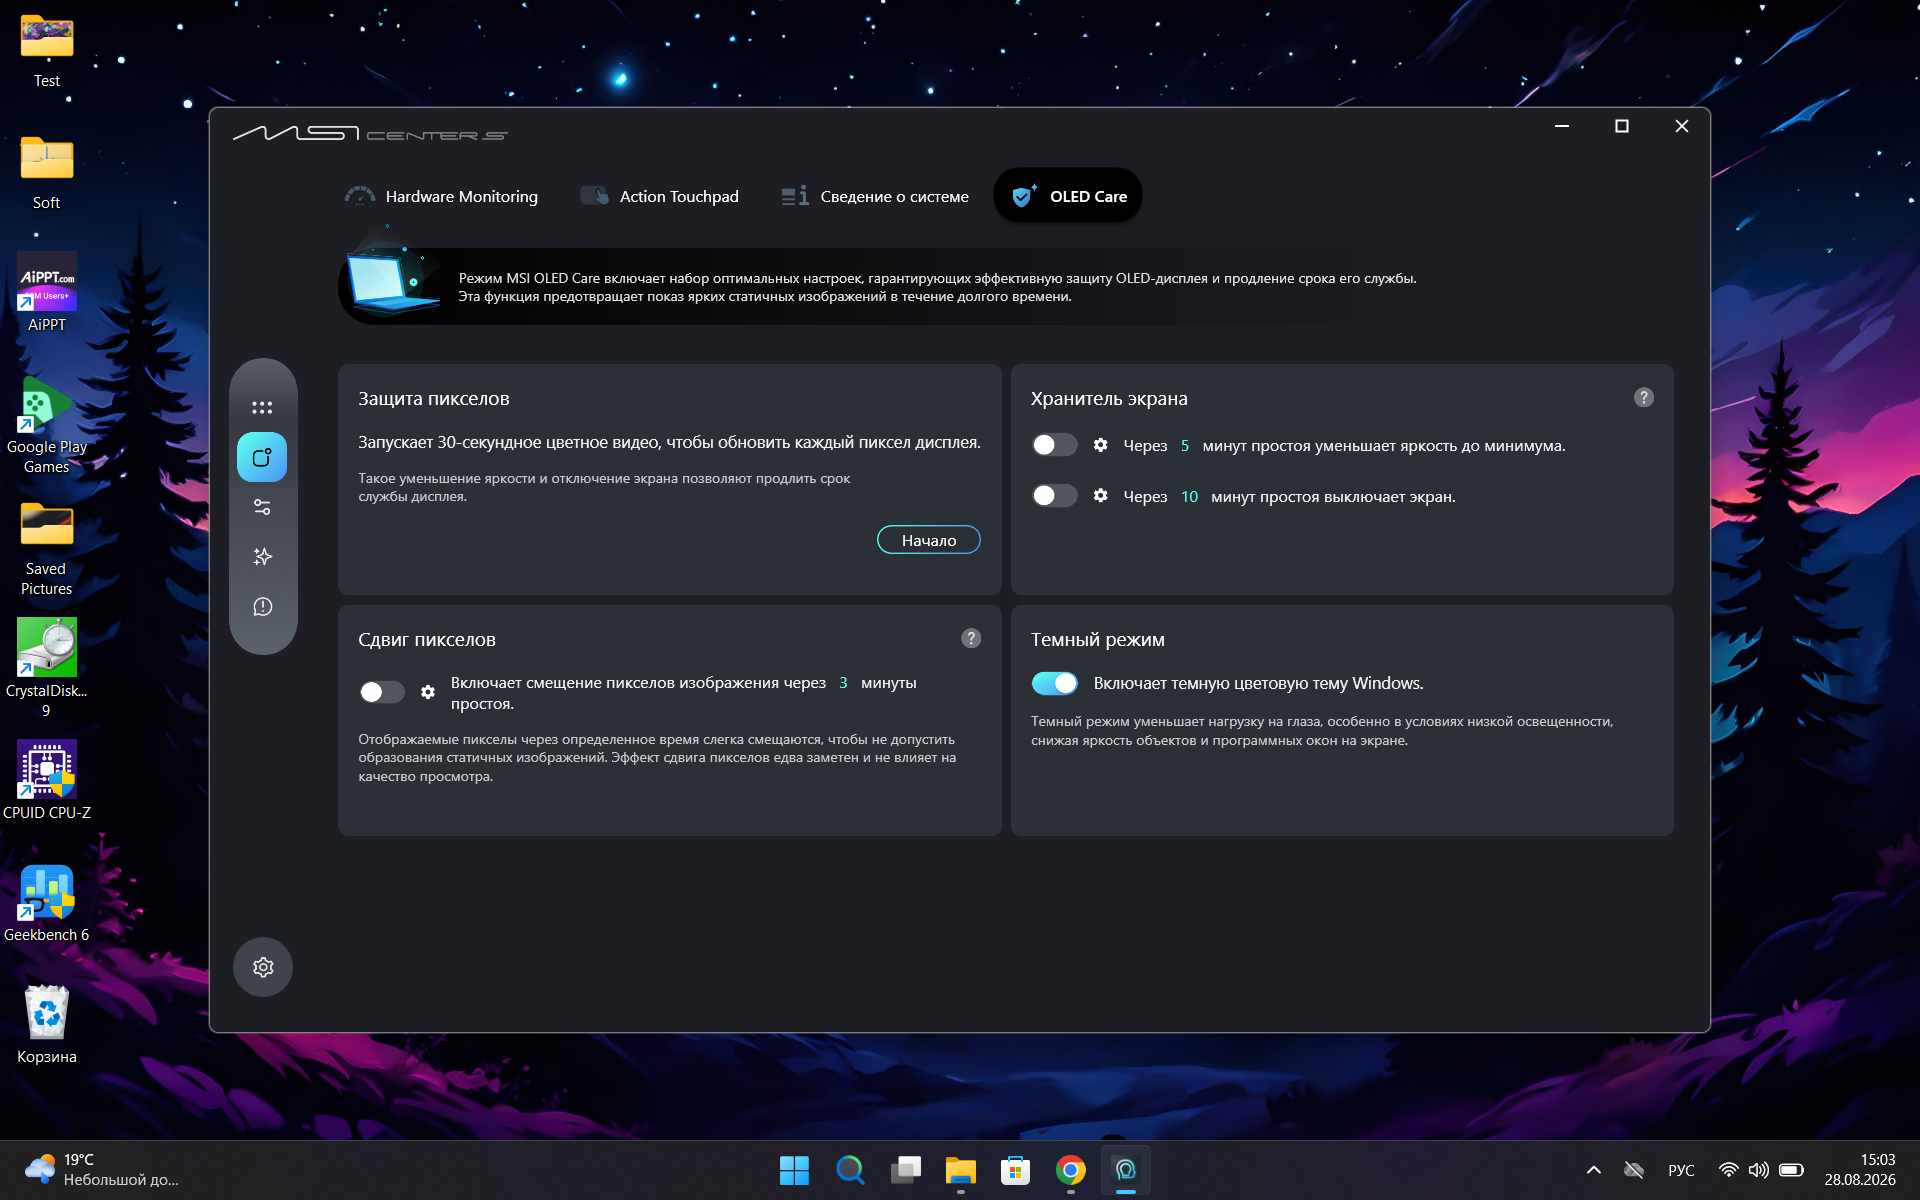The height and width of the screenshot is (1200, 1920).
Task: Open the Wi-Fi network tray icon
Action: click(1728, 1170)
